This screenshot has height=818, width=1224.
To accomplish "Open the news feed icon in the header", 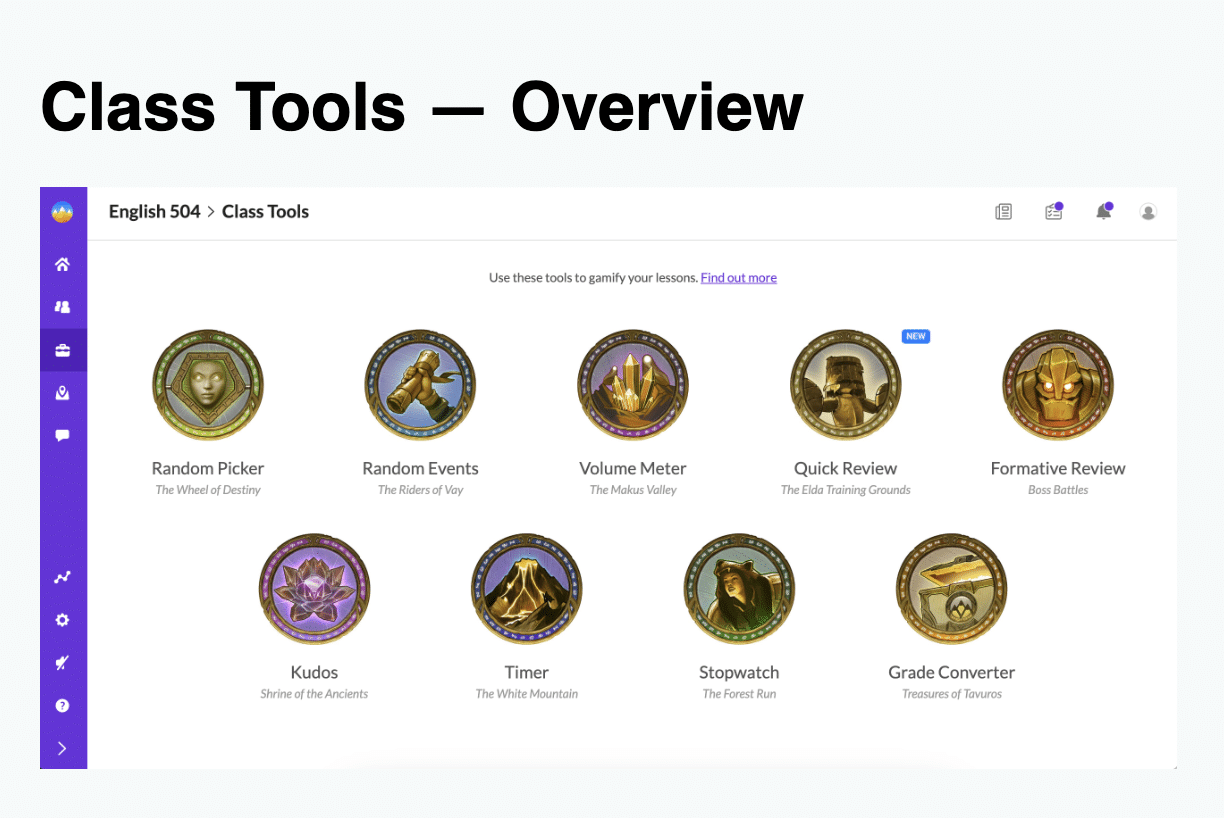I will 1003,212.
